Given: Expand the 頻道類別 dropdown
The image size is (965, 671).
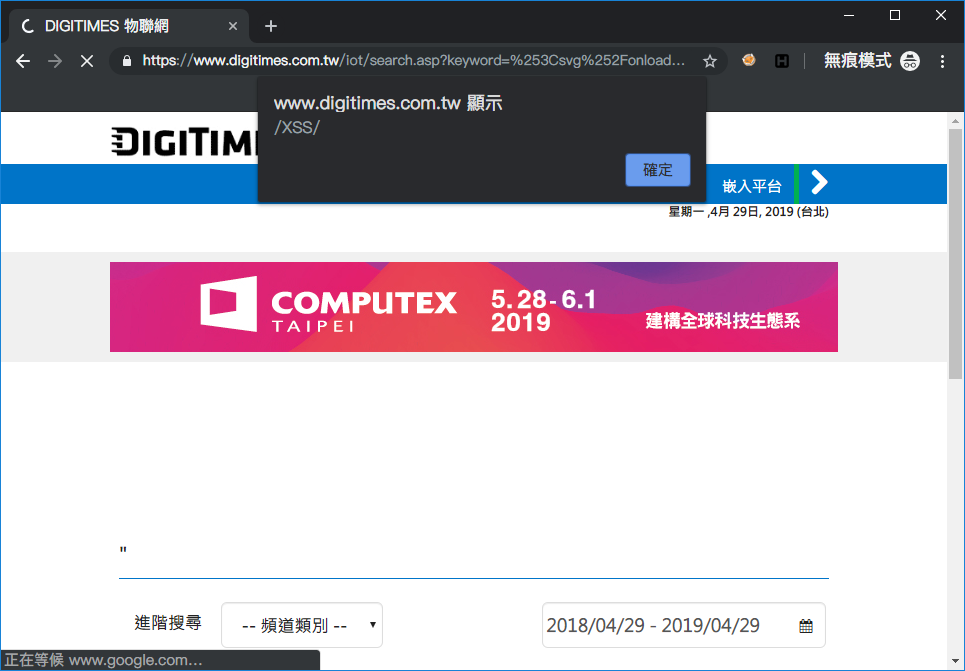Looking at the screenshot, I should (302, 625).
